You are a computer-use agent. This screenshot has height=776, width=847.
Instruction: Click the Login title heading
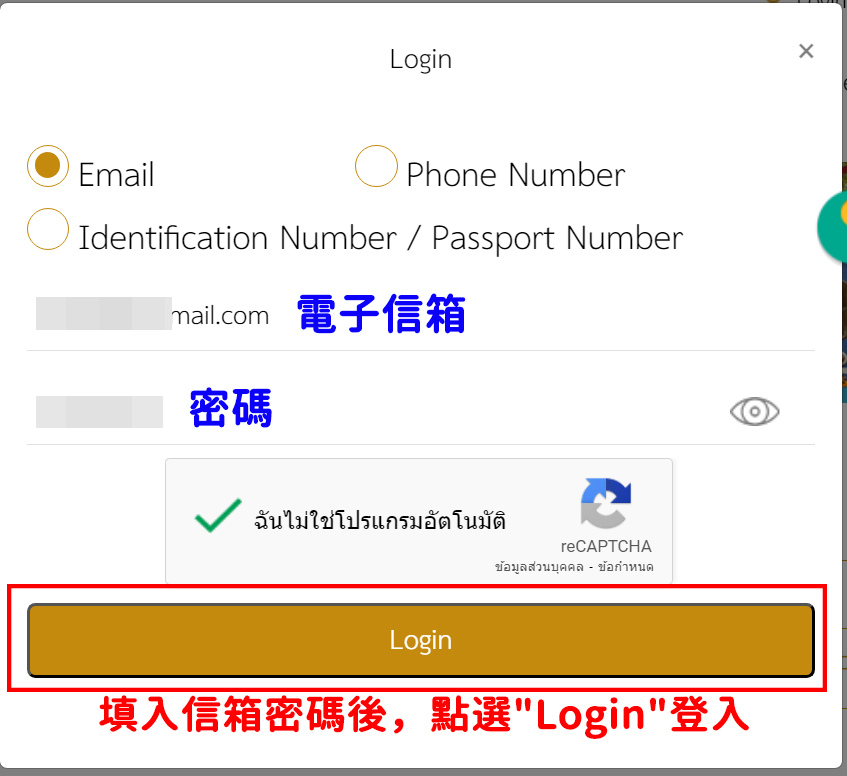pyautogui.click(x=421, y=59)
